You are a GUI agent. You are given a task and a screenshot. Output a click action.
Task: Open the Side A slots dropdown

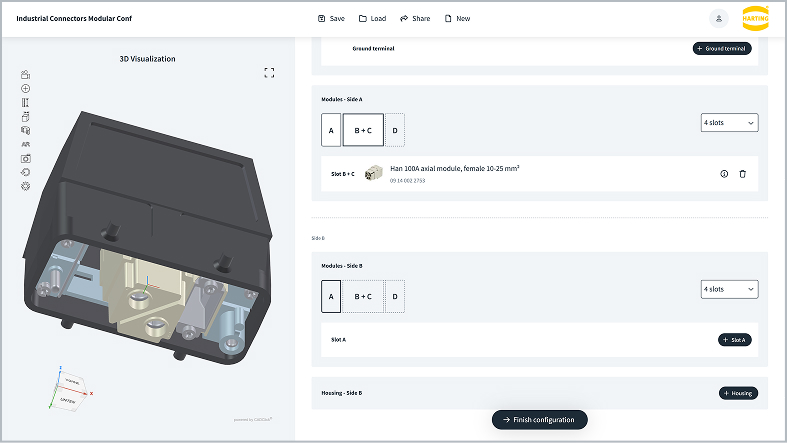pos(729,123)
